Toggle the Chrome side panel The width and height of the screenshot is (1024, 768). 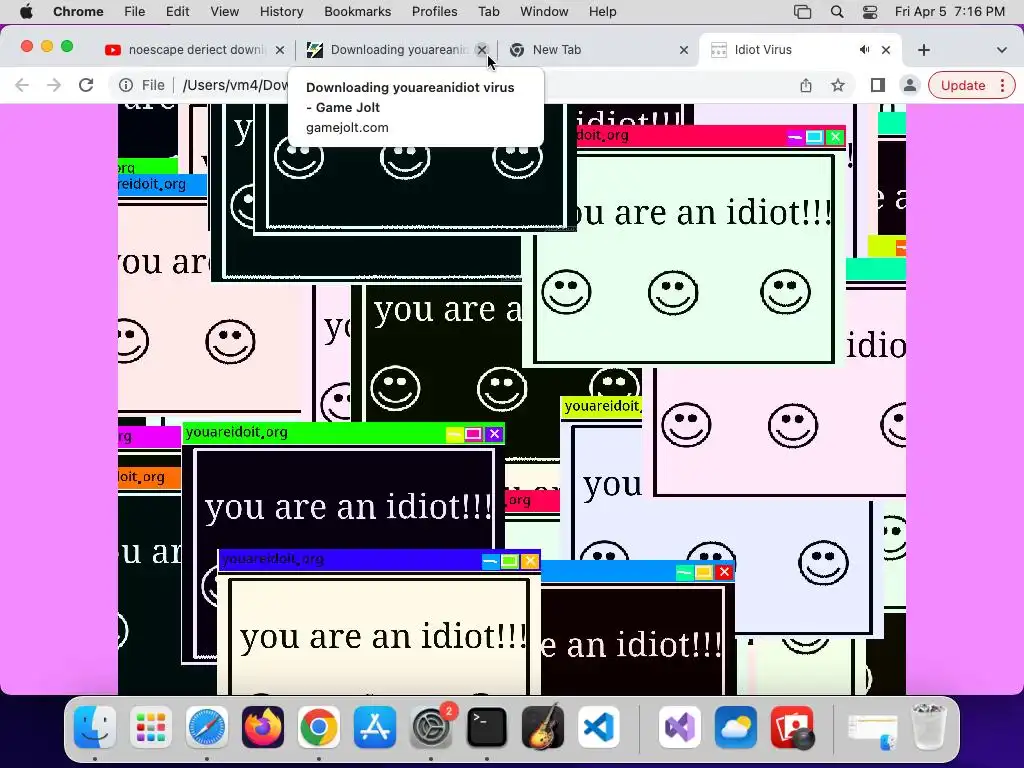pyautogui.click(x=878, y=86)
